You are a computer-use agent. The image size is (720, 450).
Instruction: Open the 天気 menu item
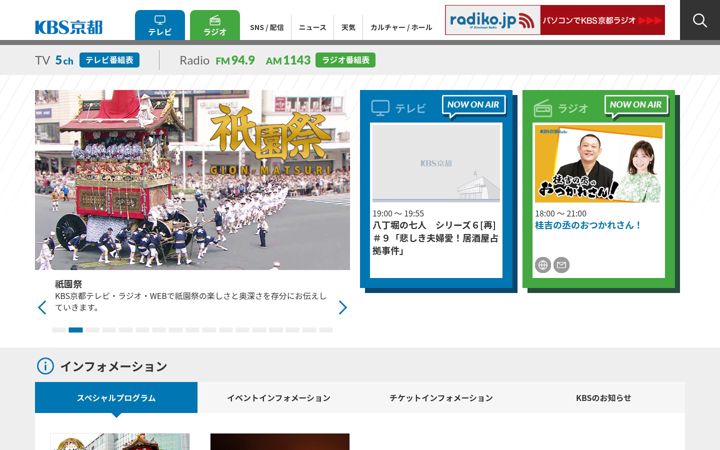tap(348, 28)
